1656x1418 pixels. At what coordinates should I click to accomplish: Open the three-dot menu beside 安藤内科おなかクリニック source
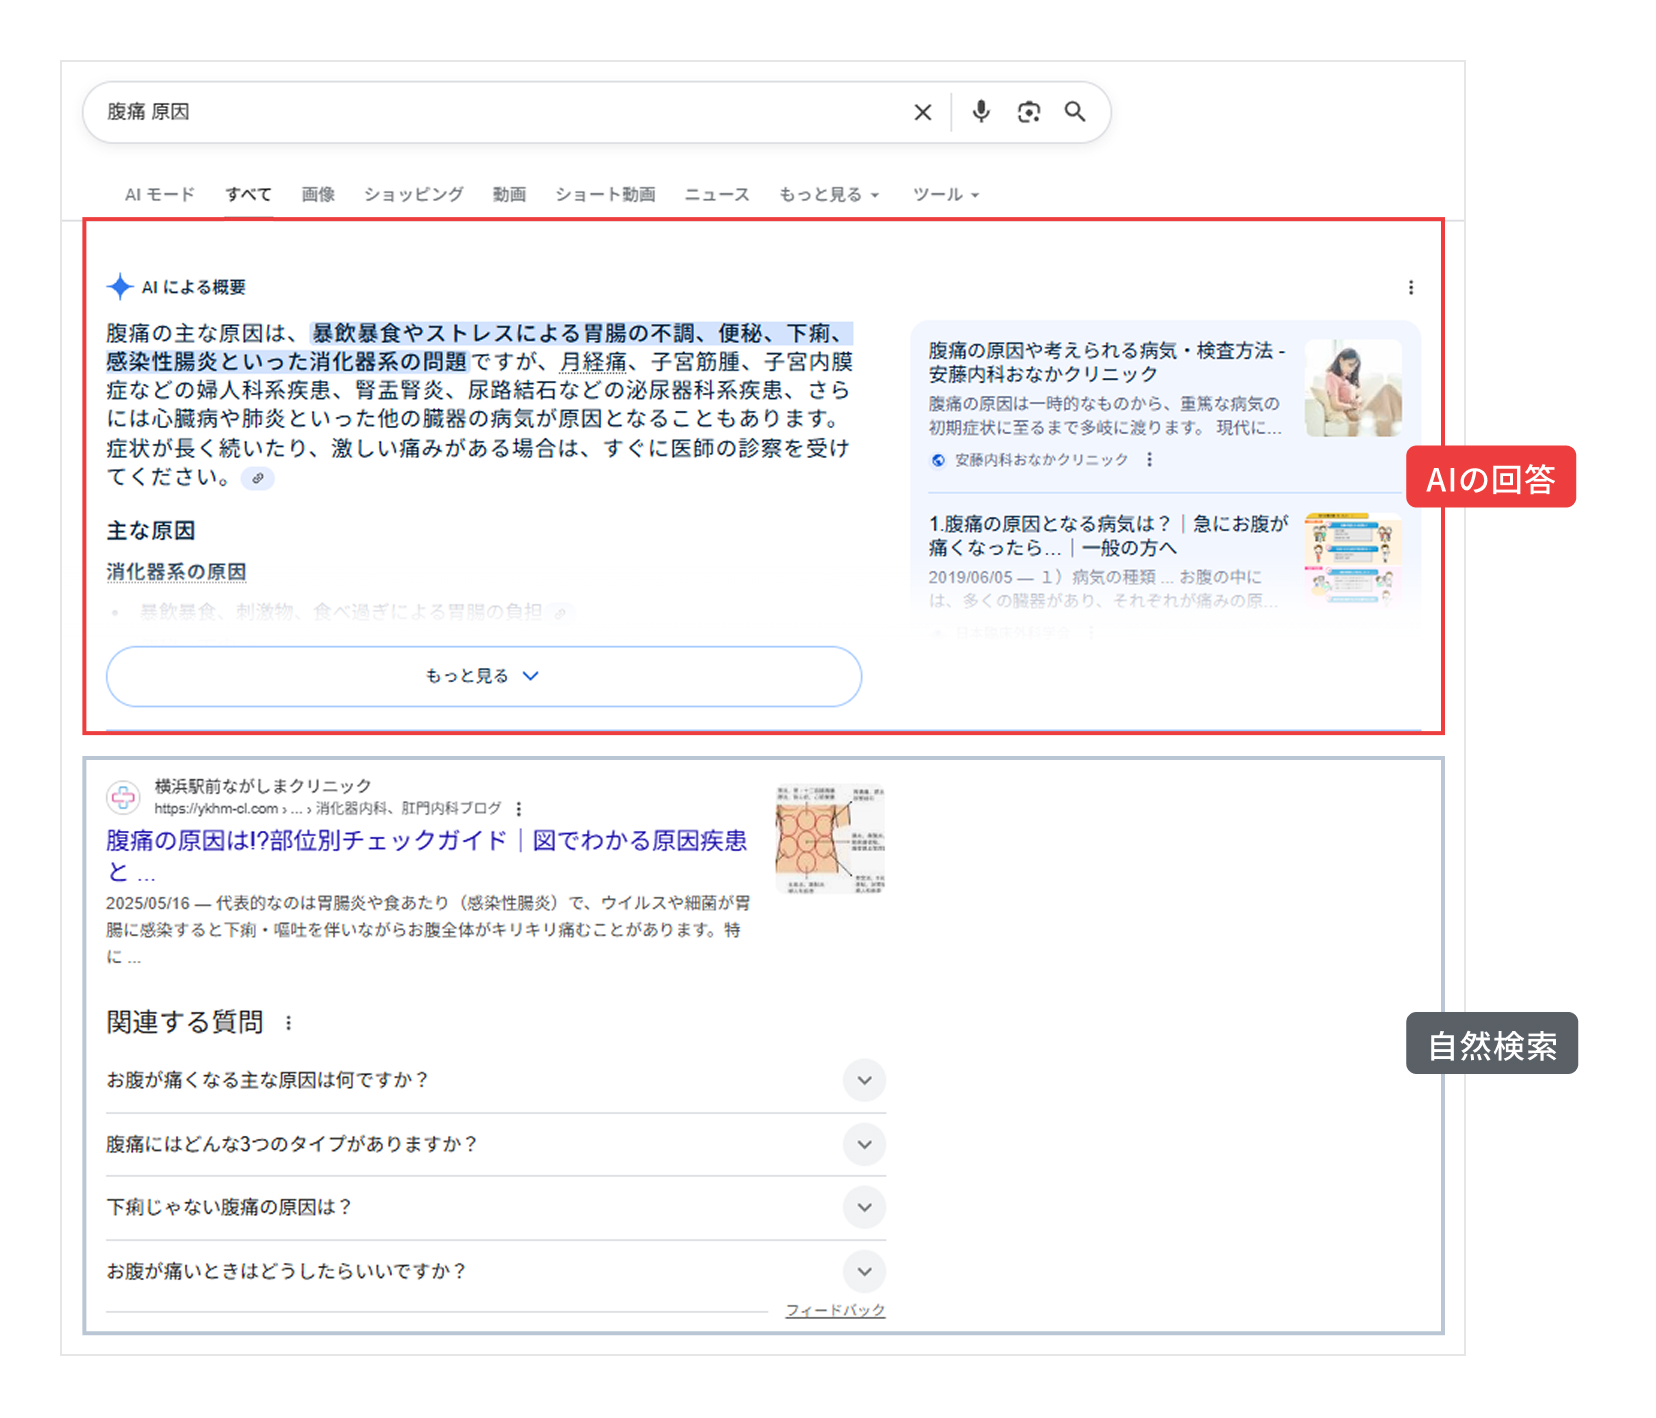1151,460
